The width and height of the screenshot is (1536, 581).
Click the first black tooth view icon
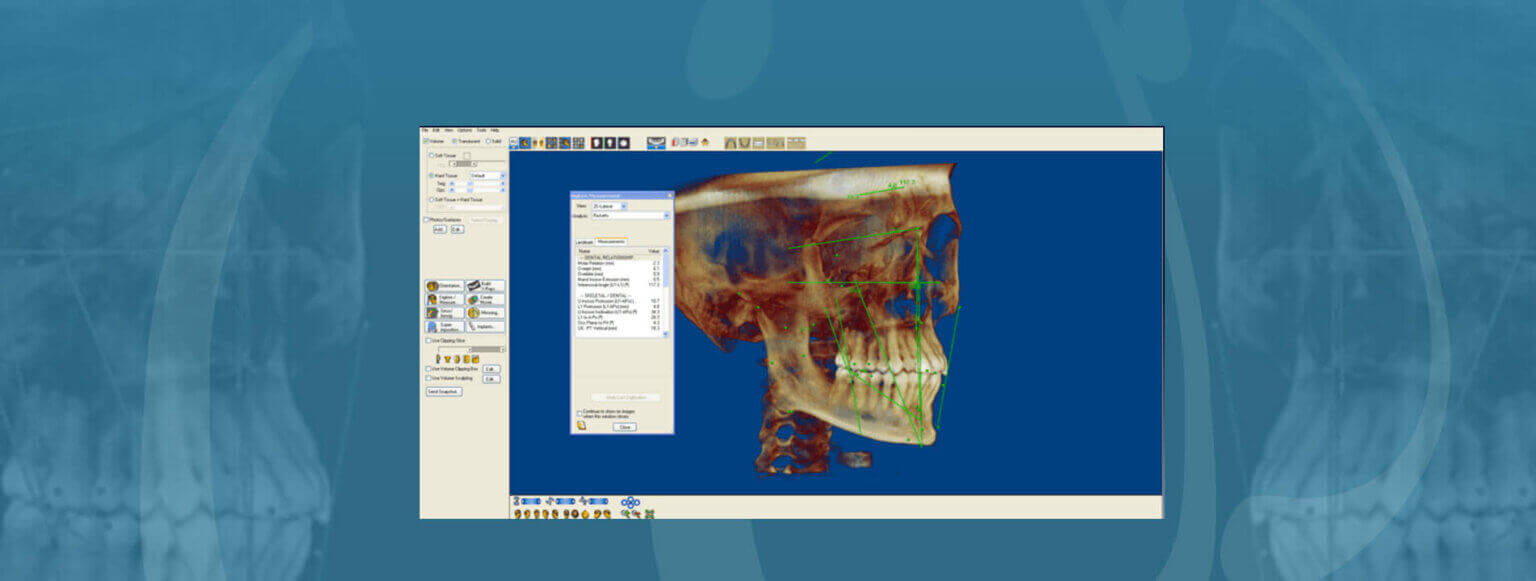[596, 143]
